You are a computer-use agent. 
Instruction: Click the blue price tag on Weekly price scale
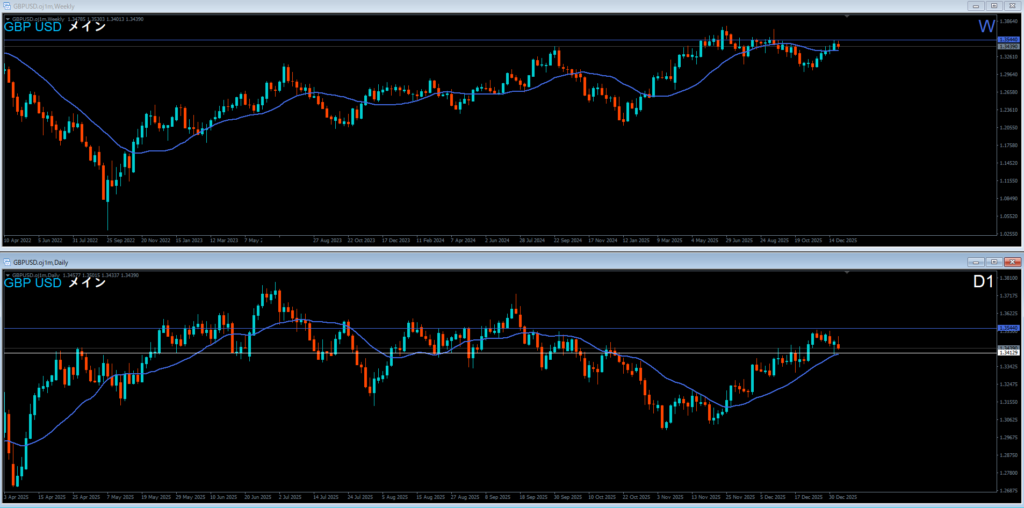click(x=1009, y=40)
